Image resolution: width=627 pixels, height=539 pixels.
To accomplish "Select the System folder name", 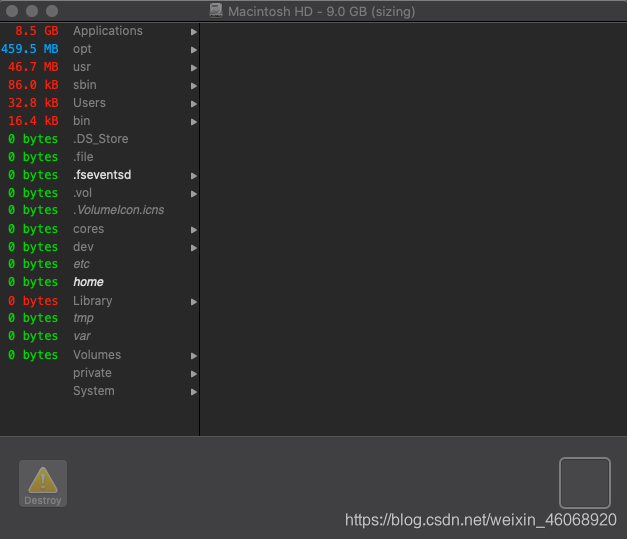I will click(94, 391).
